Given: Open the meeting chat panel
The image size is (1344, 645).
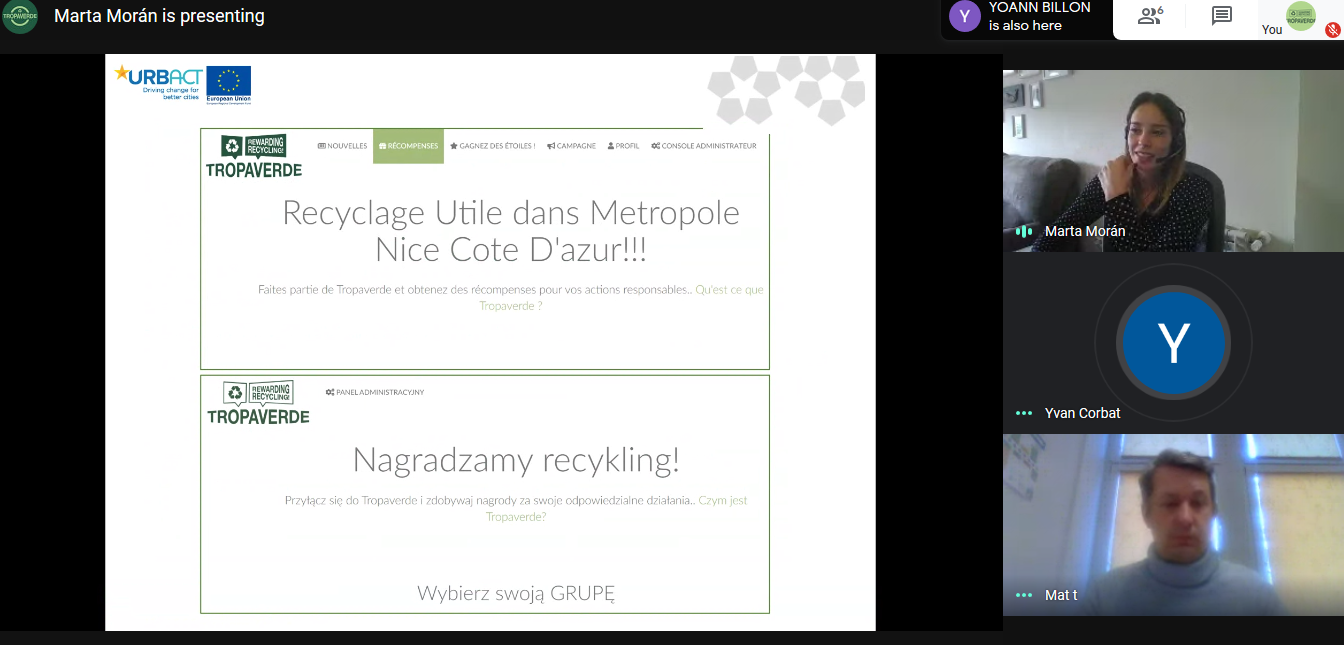Looking at the screenshot, I should coord(1221,16).
